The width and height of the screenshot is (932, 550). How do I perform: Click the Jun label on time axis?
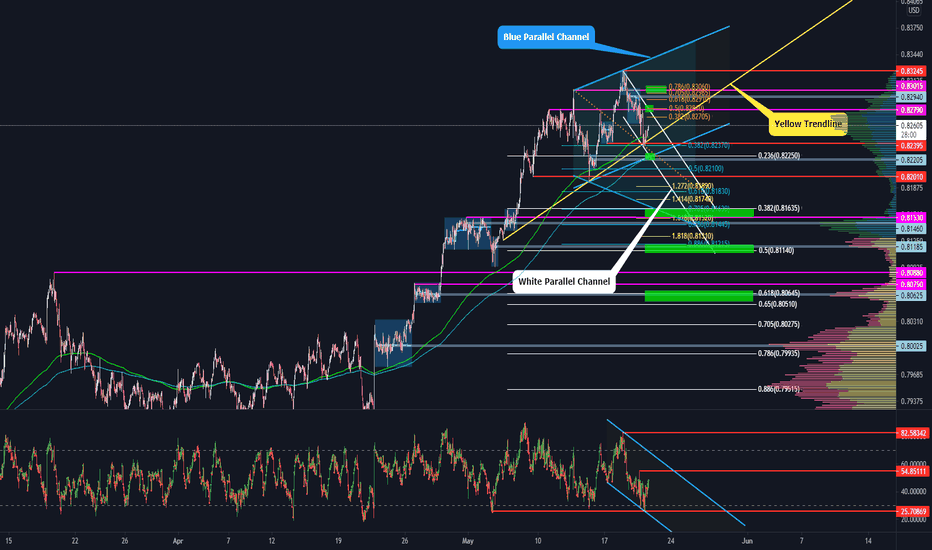[x=747, y=541]
